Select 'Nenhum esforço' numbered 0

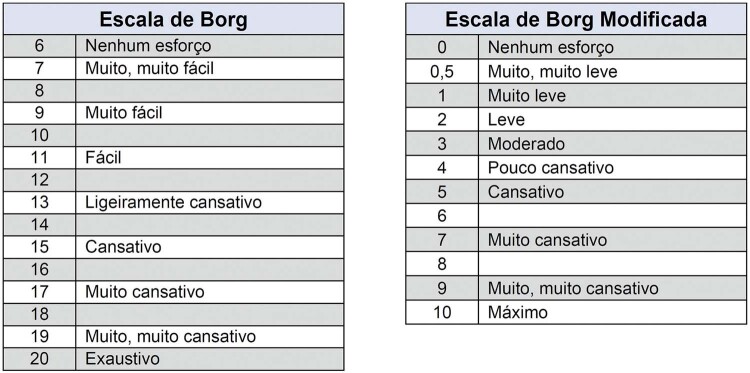(x=576, y=47)
